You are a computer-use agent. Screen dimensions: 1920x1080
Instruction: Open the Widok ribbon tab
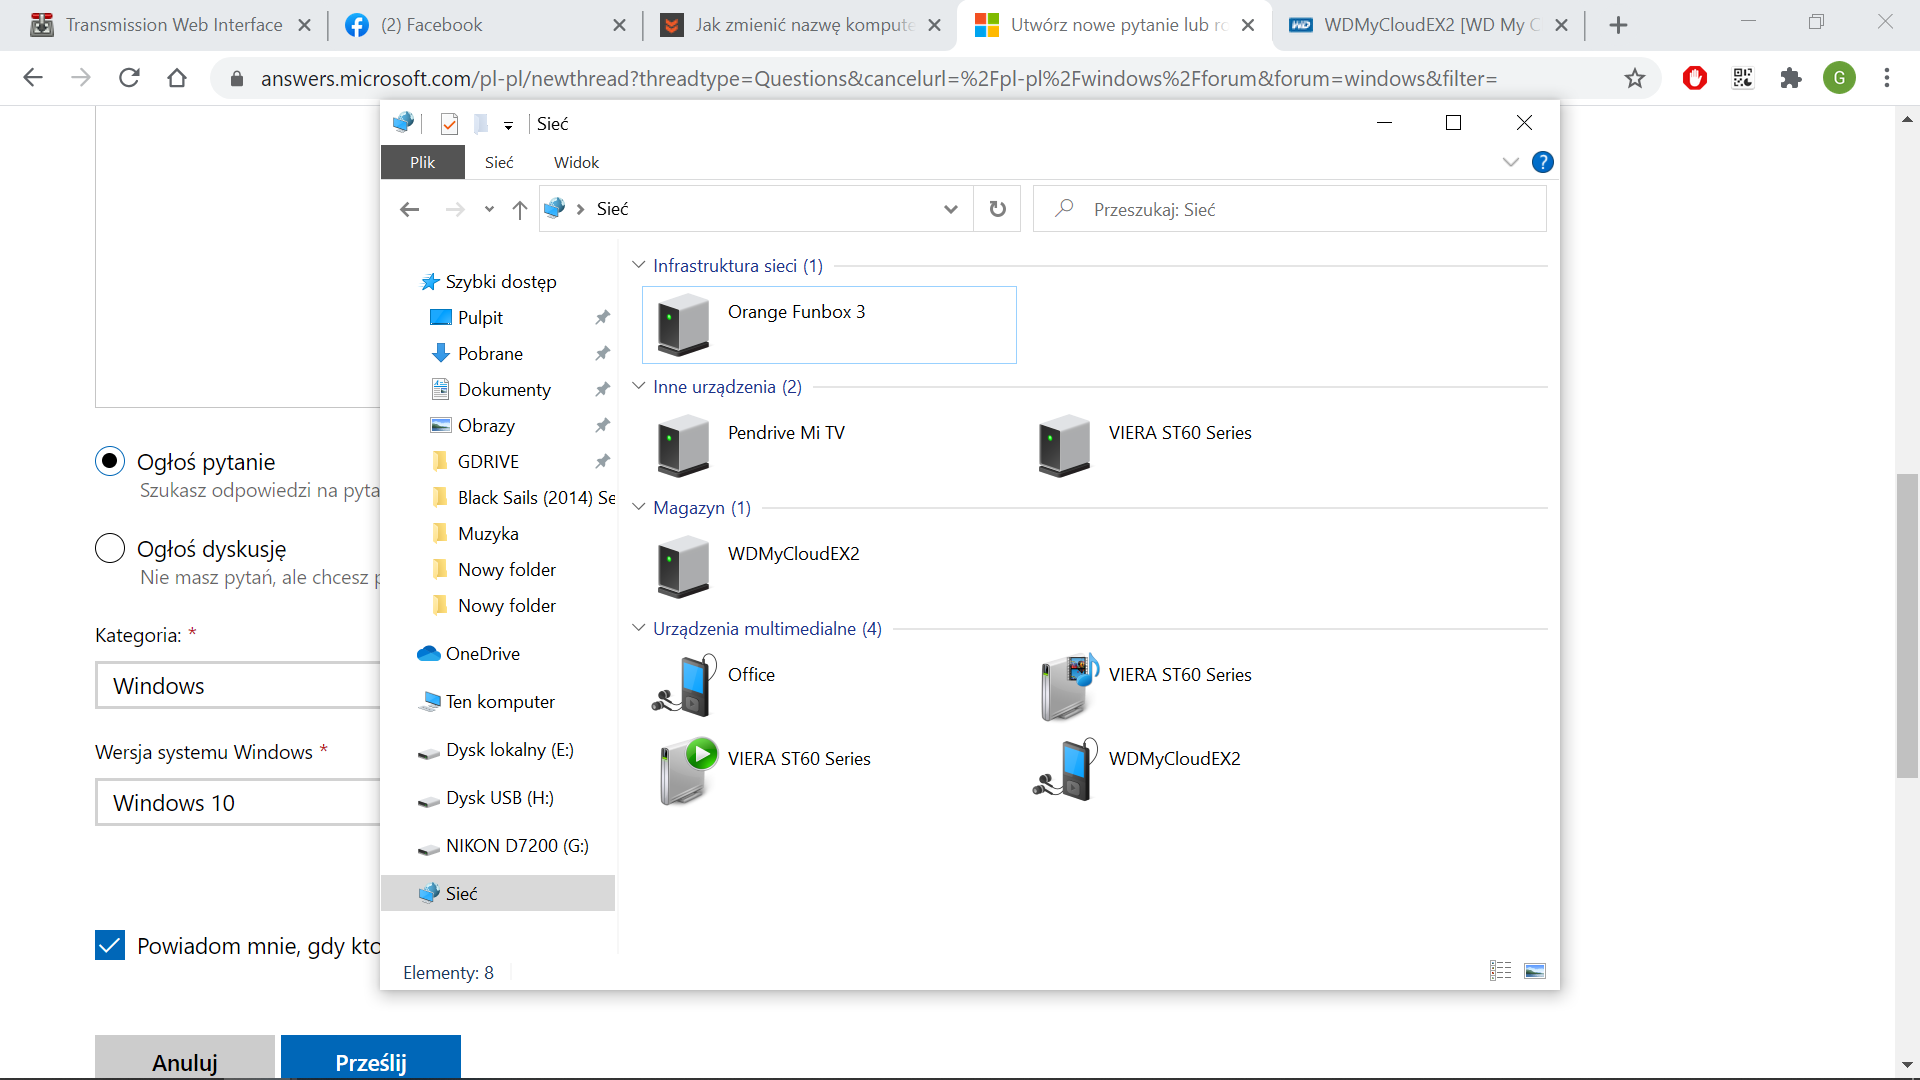(x=576, y=162)
